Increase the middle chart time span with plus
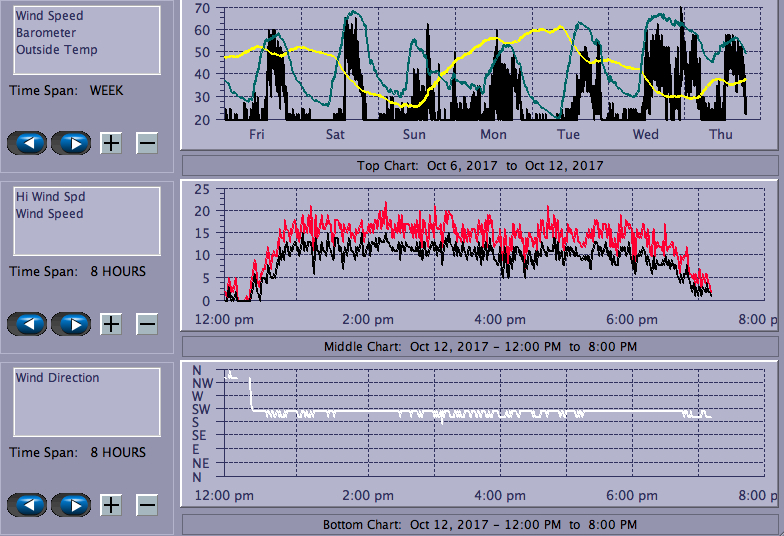The height and width of the screenshot is (536, 784). point(111,324)
